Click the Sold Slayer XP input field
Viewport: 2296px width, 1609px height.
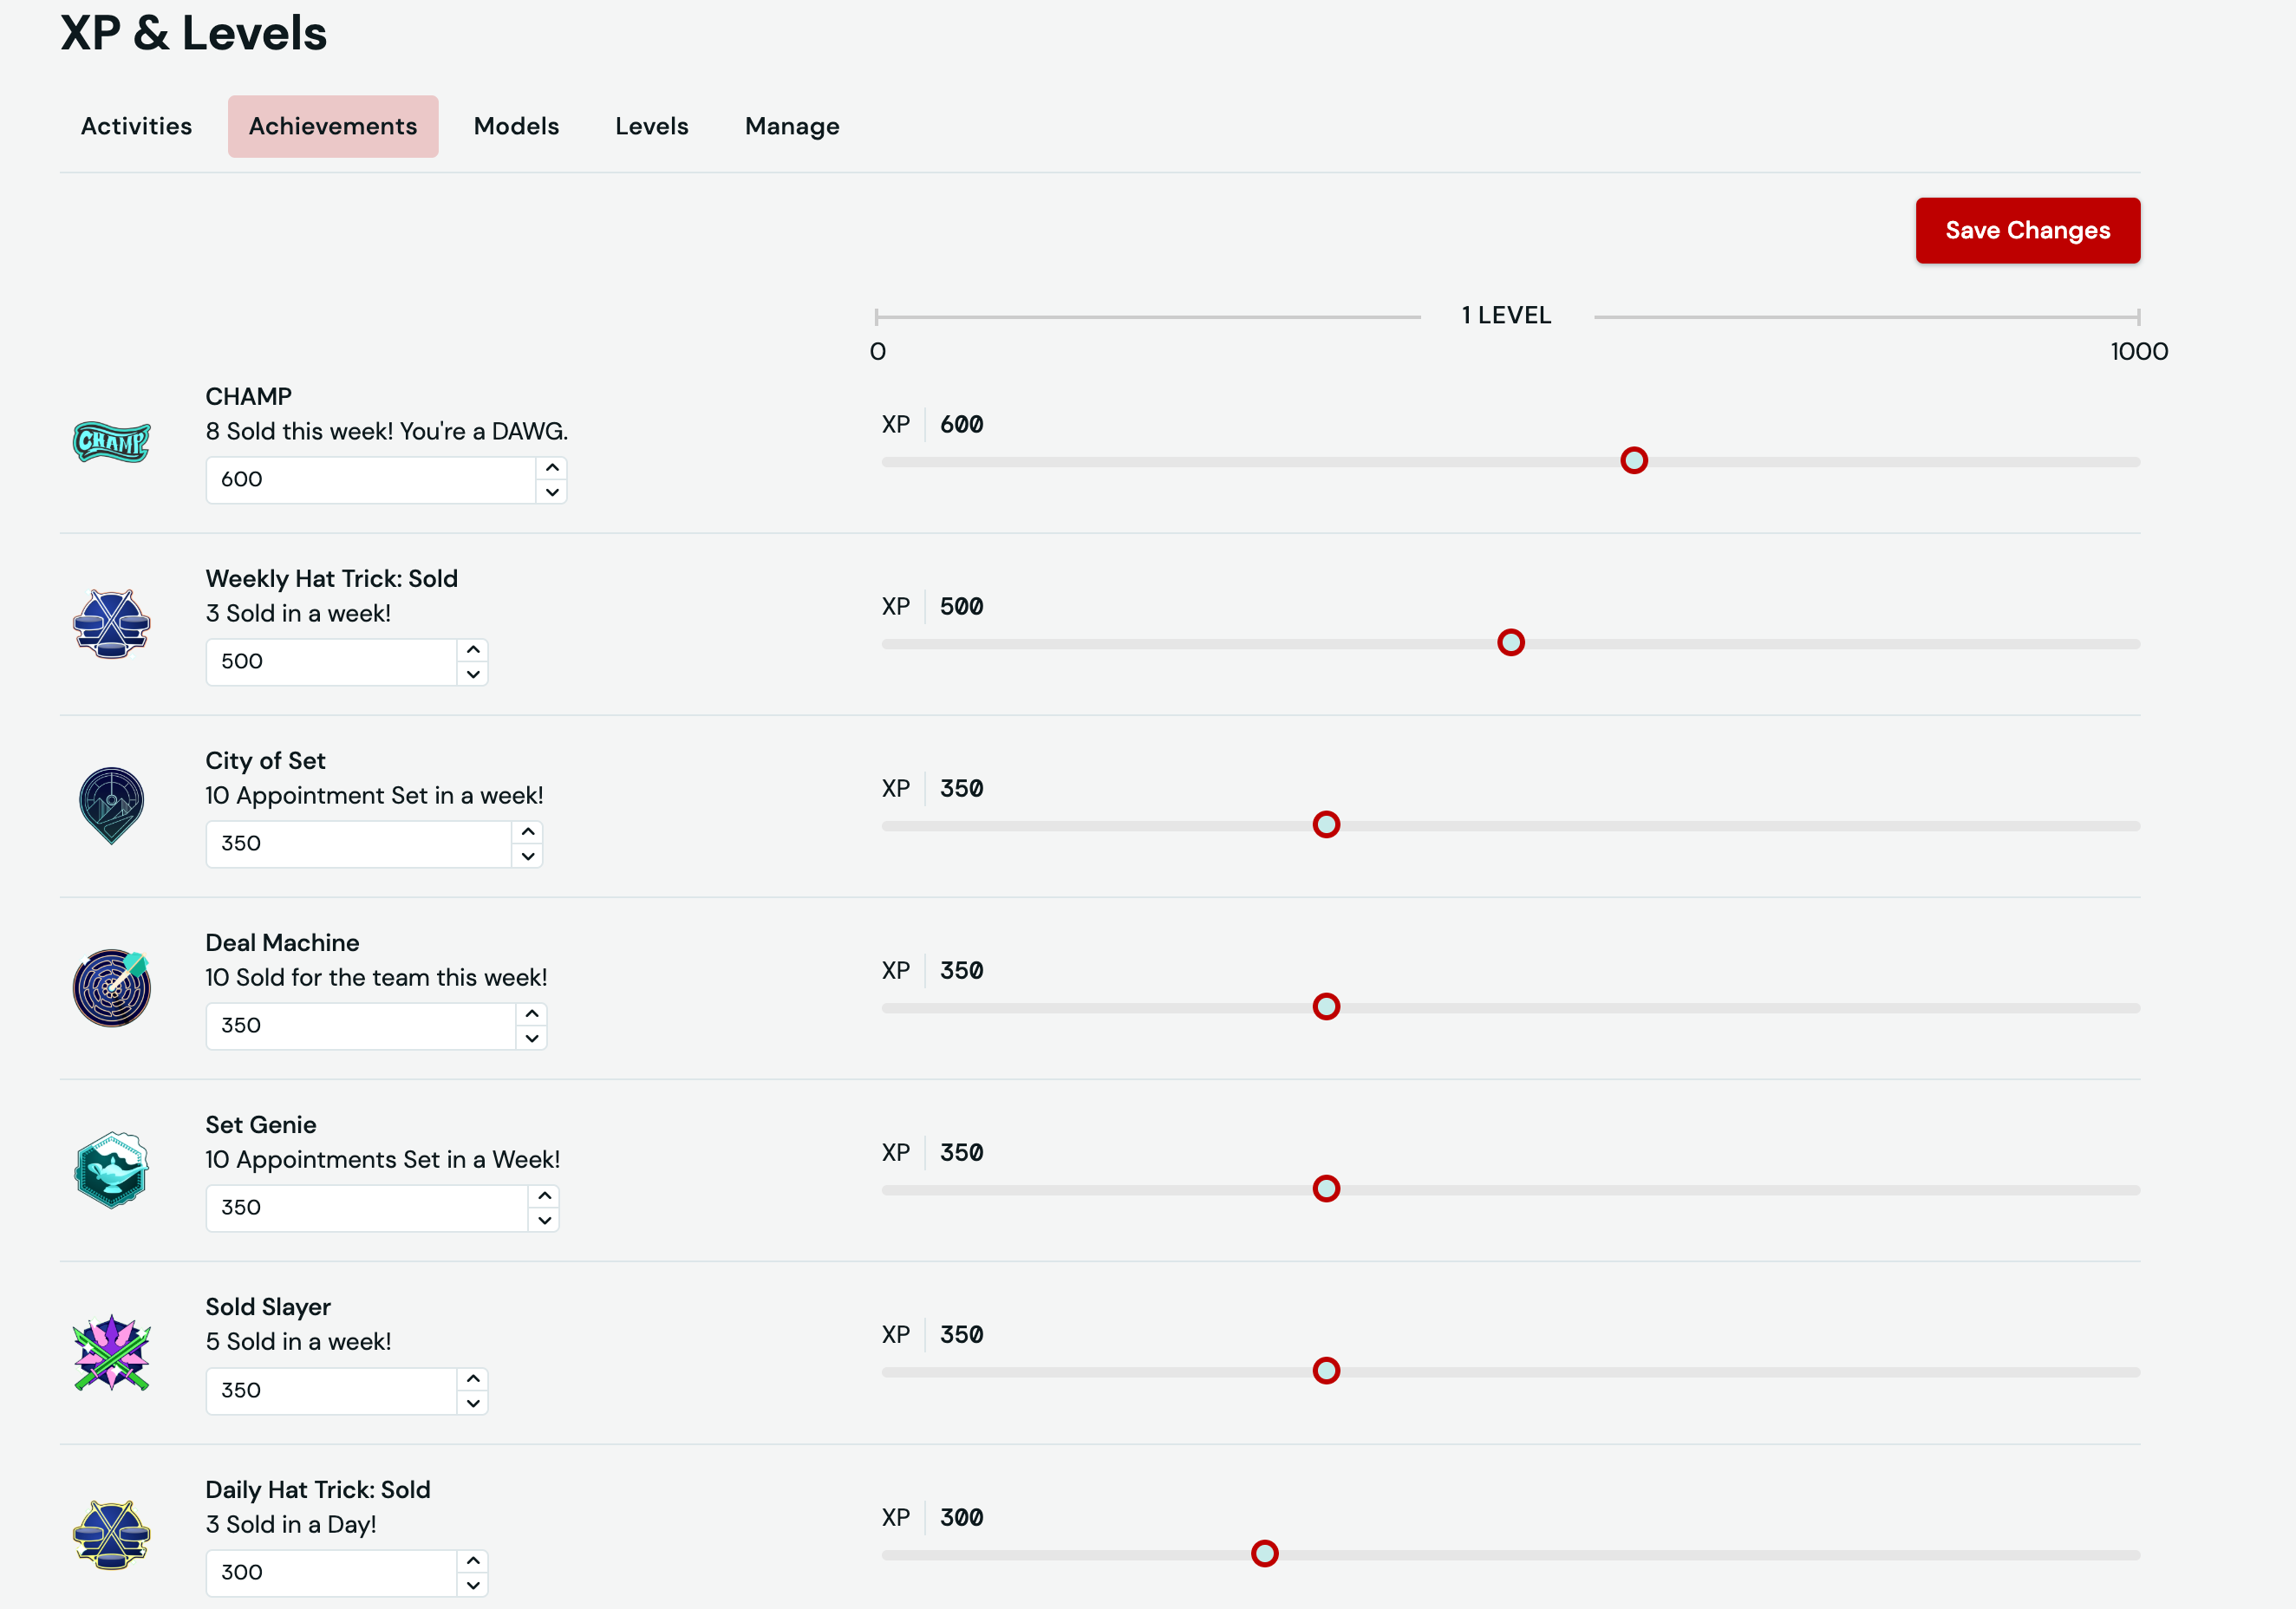pyautogui.click(x=330, y=1390)
